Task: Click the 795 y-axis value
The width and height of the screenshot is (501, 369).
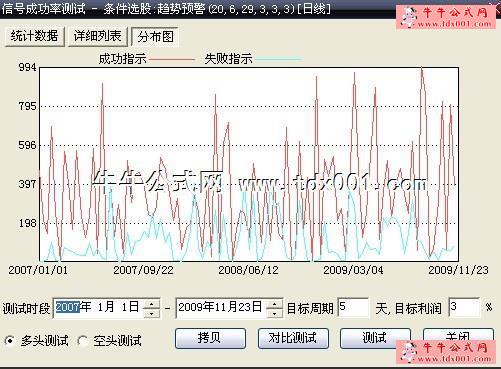Action: pos(27,106)
